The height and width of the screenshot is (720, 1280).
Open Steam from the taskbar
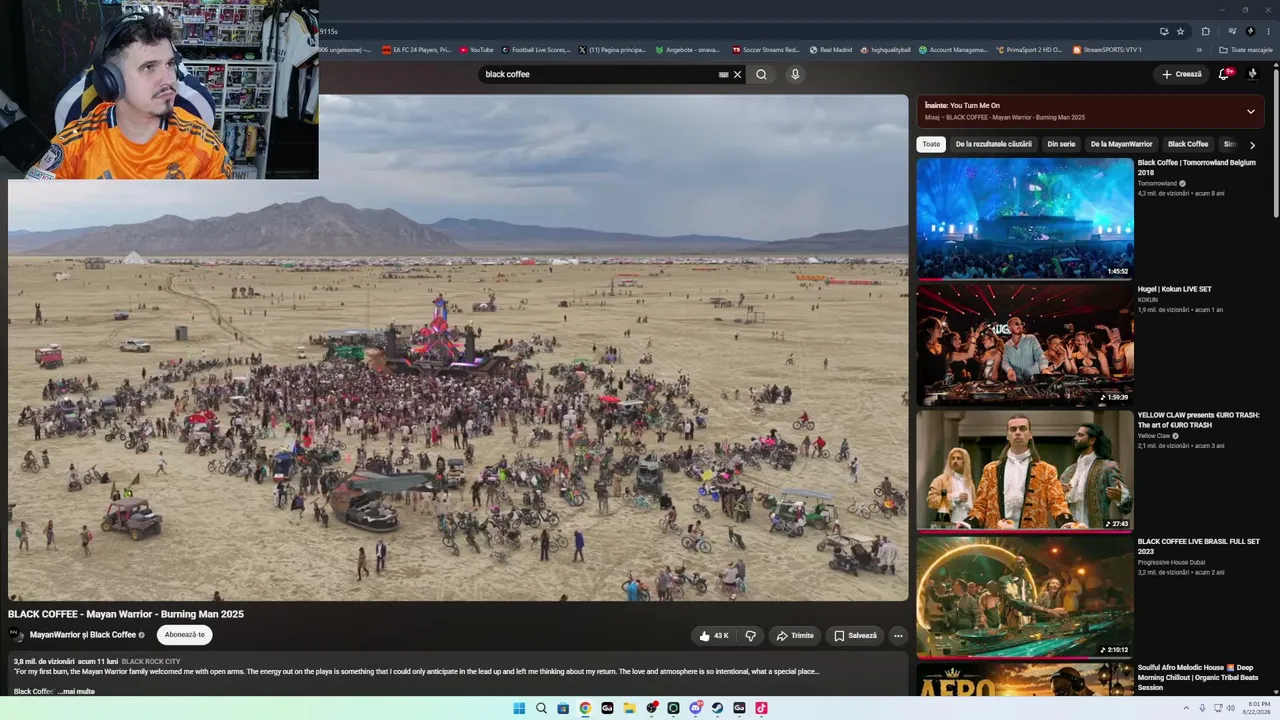717,708
